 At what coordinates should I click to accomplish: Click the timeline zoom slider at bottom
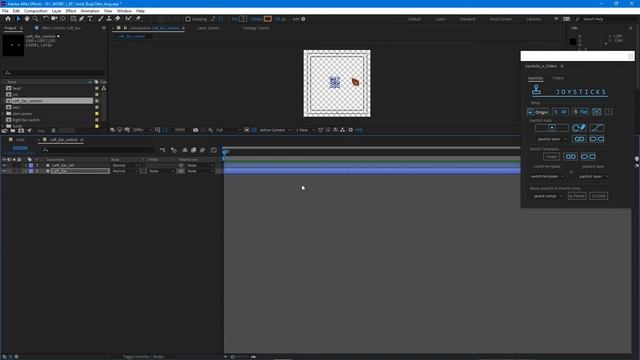pyautogui.click(x=239, y=357)
